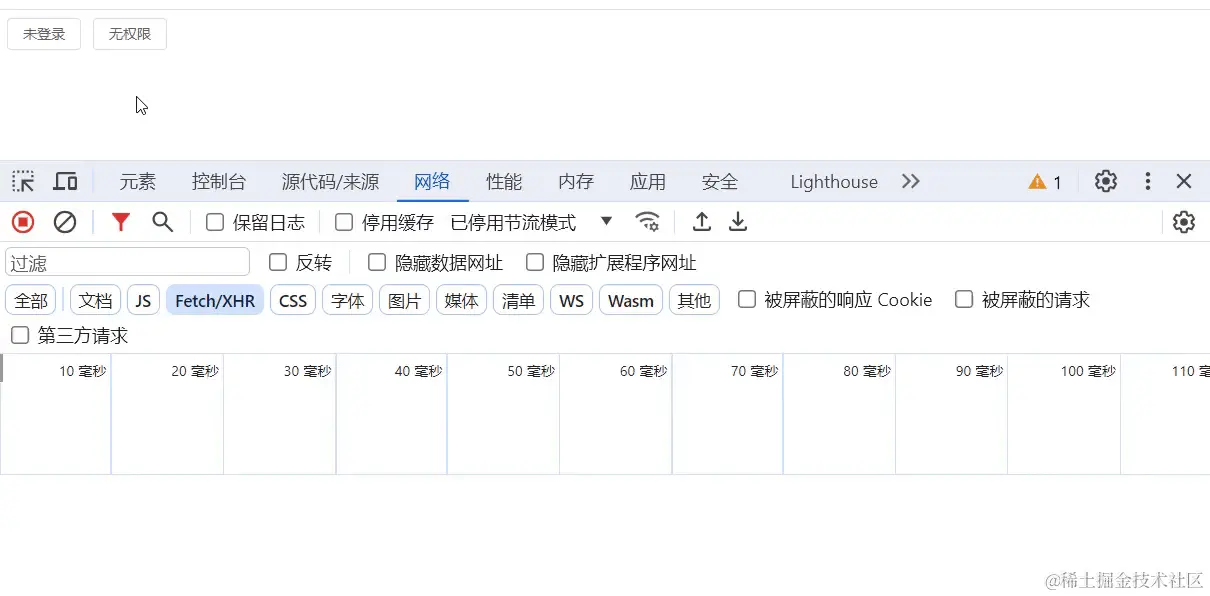Viewport: 1210px width, 596px height.
Task: Select the Fetch/XHR request filter
Action: coord(214,299)
